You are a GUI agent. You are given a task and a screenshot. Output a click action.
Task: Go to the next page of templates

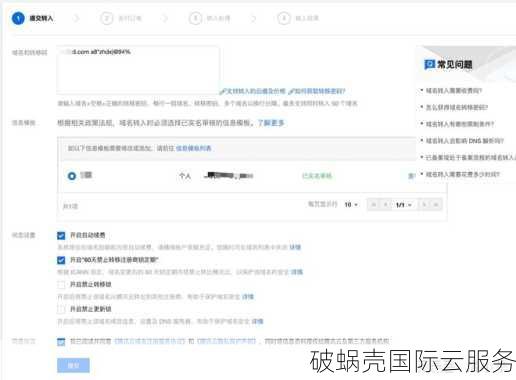pyautogui.click(x=424, y=204)
